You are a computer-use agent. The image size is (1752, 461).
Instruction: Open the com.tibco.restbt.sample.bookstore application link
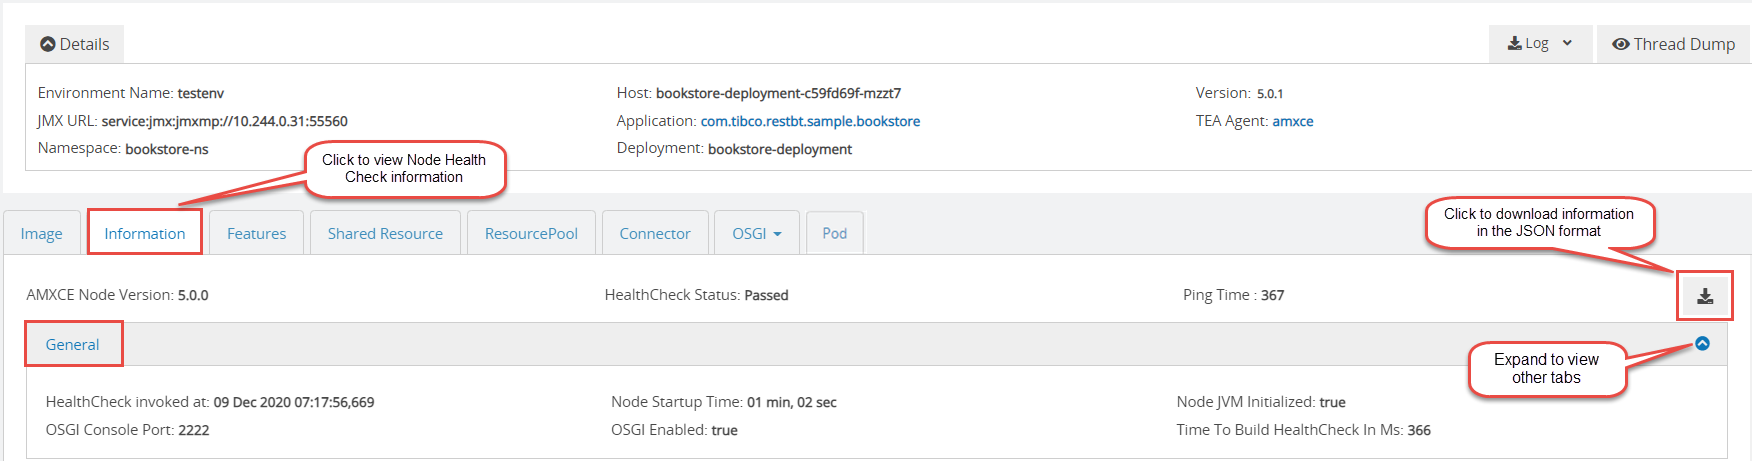tap(810, 121)
